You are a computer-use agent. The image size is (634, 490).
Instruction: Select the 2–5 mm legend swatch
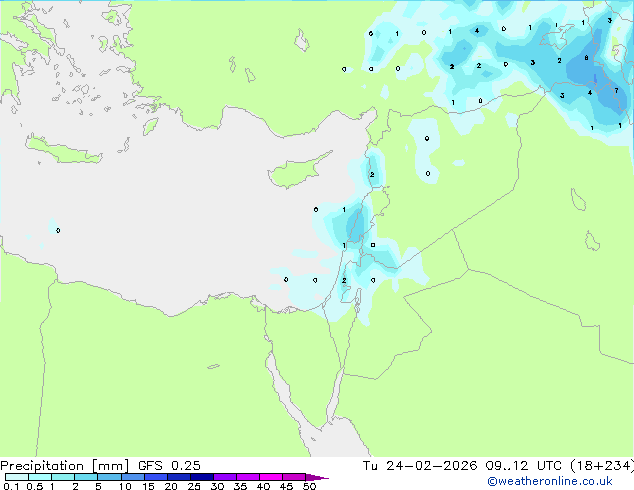pos(86,477)
